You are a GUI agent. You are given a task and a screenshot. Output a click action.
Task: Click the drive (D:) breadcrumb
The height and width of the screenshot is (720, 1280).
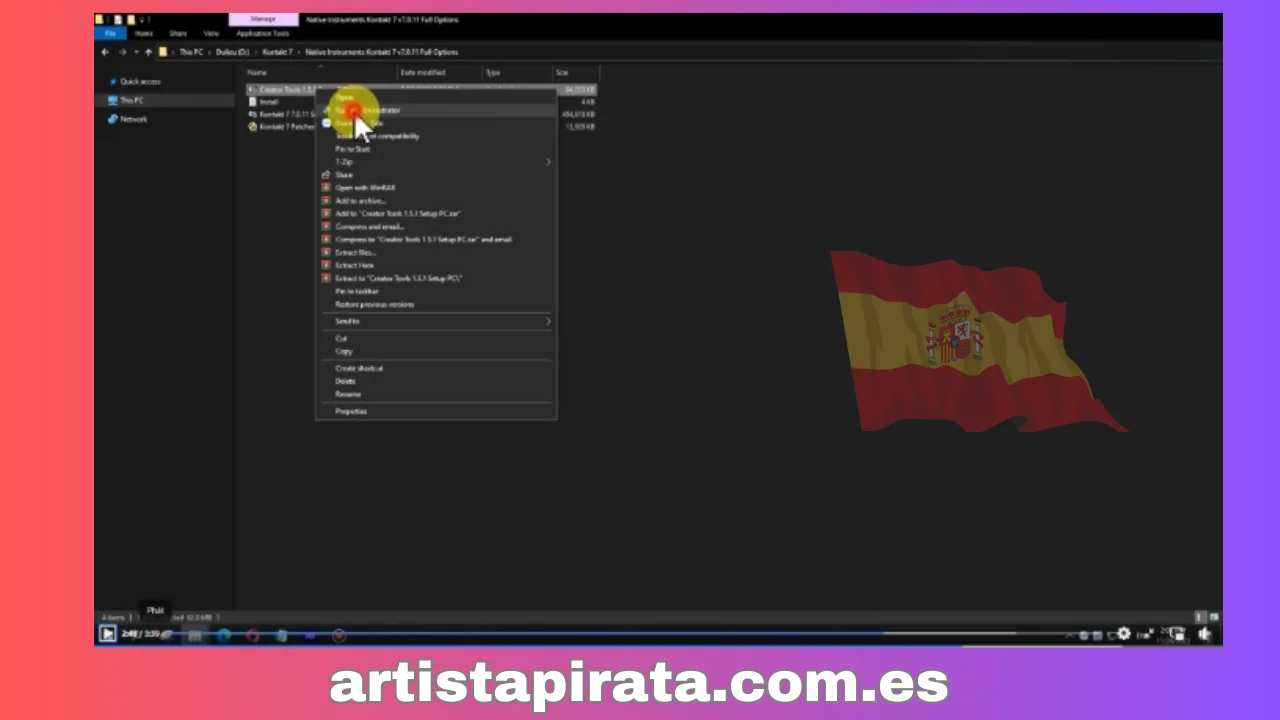point(233,52)
